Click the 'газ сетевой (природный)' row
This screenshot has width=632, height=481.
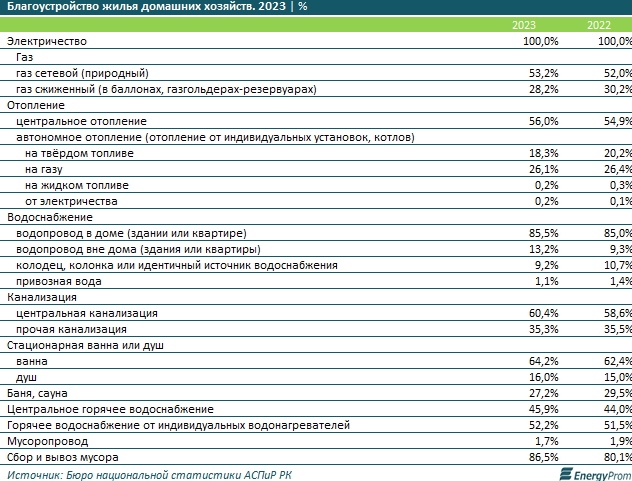(82, 73)
